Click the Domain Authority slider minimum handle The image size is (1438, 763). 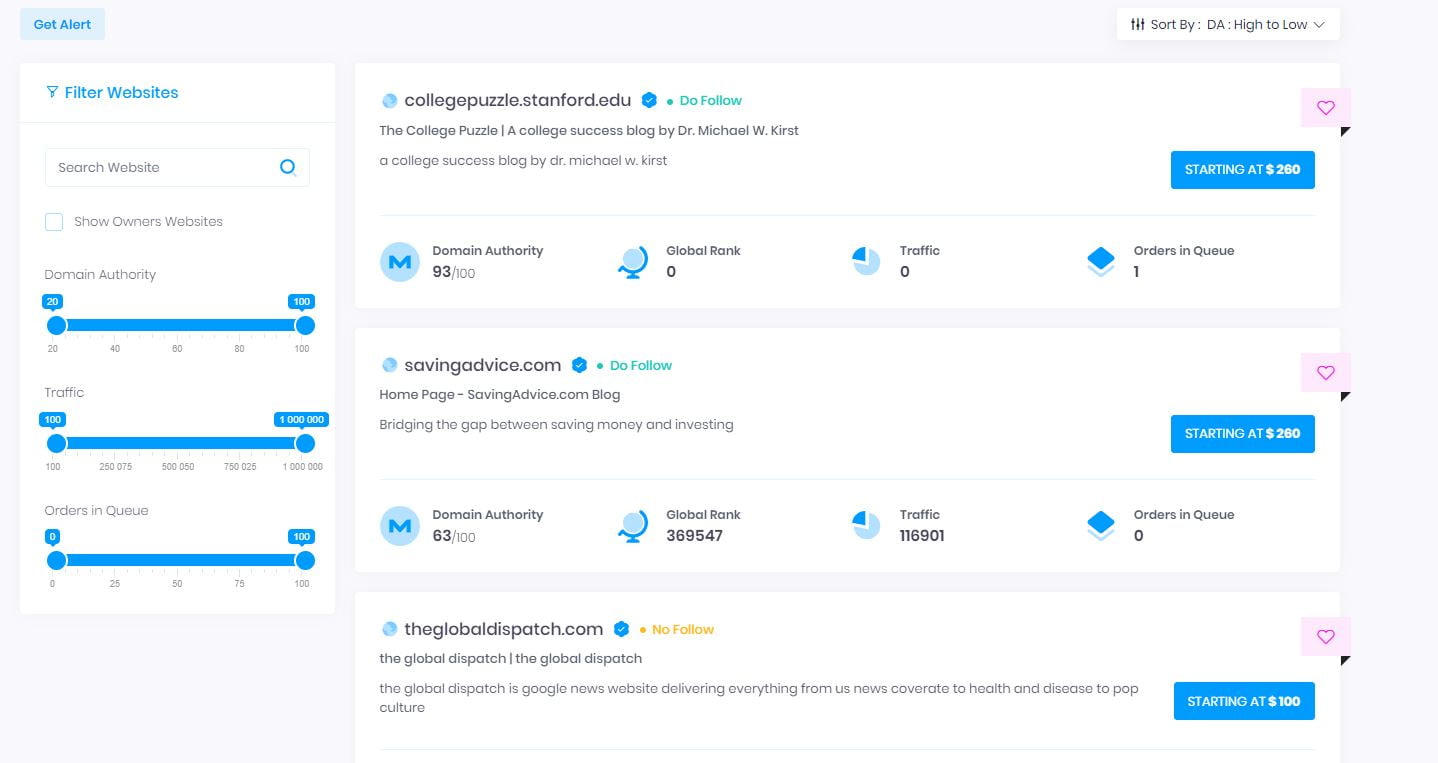57,325
